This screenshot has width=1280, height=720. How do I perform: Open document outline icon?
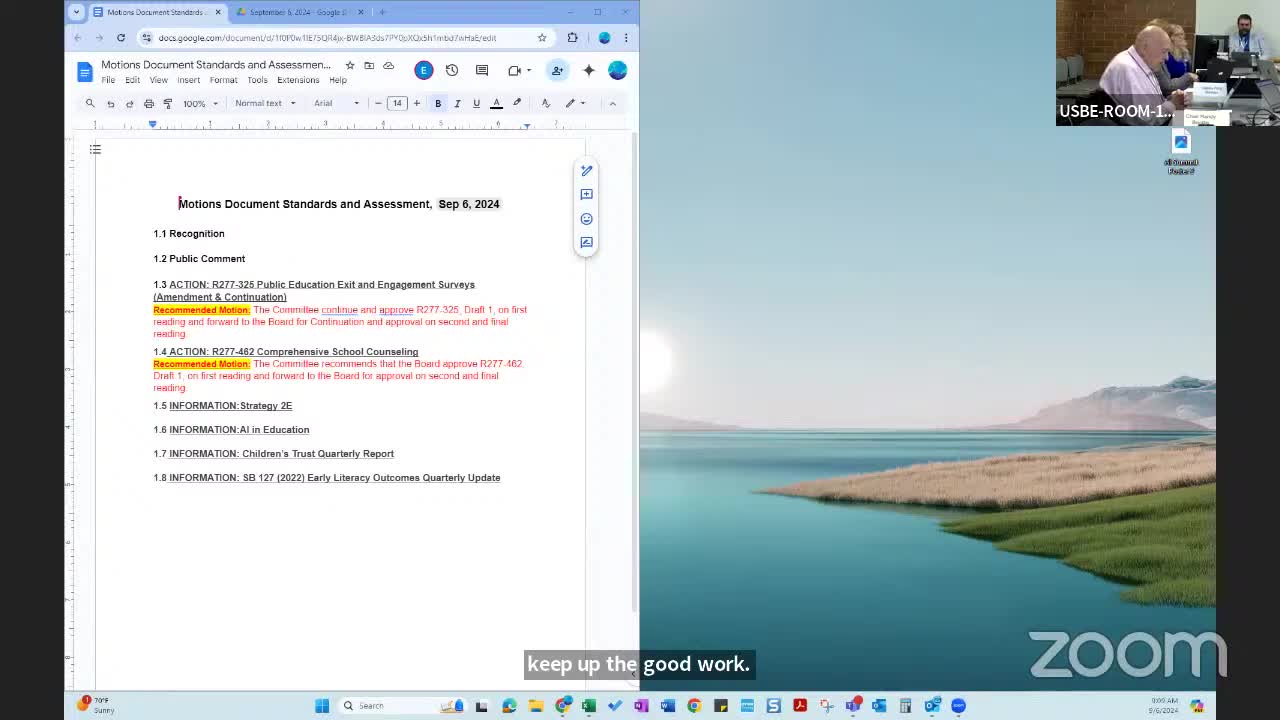[95, 149]
